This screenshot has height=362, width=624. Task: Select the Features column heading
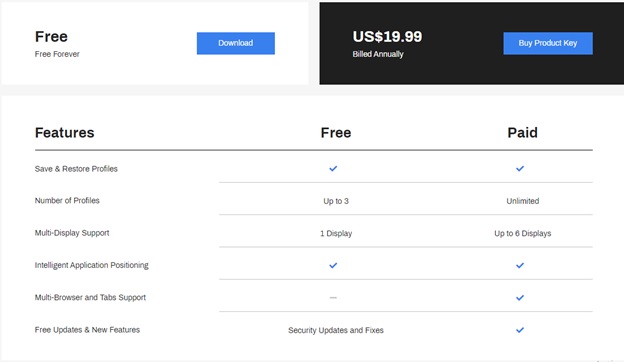click(64, 132)
